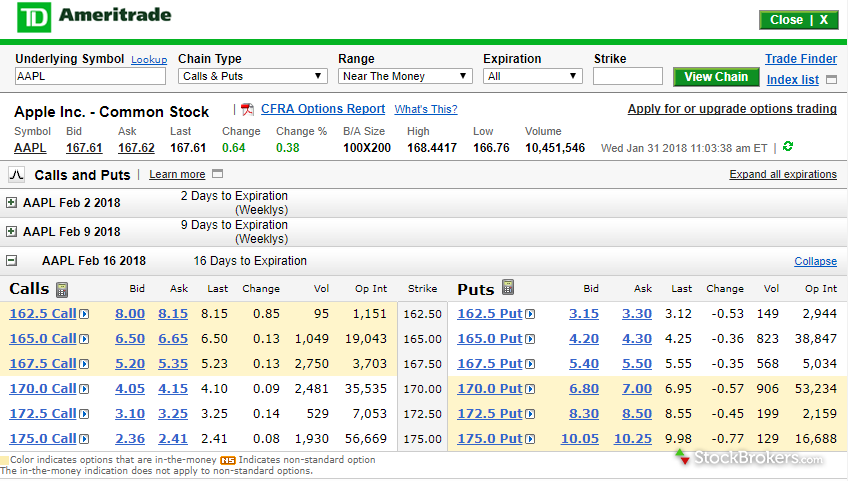Screen dimensions: 848x481
Task: Click the Underlying Symbol field containing AAPL
Action: (x=90, y=76)
